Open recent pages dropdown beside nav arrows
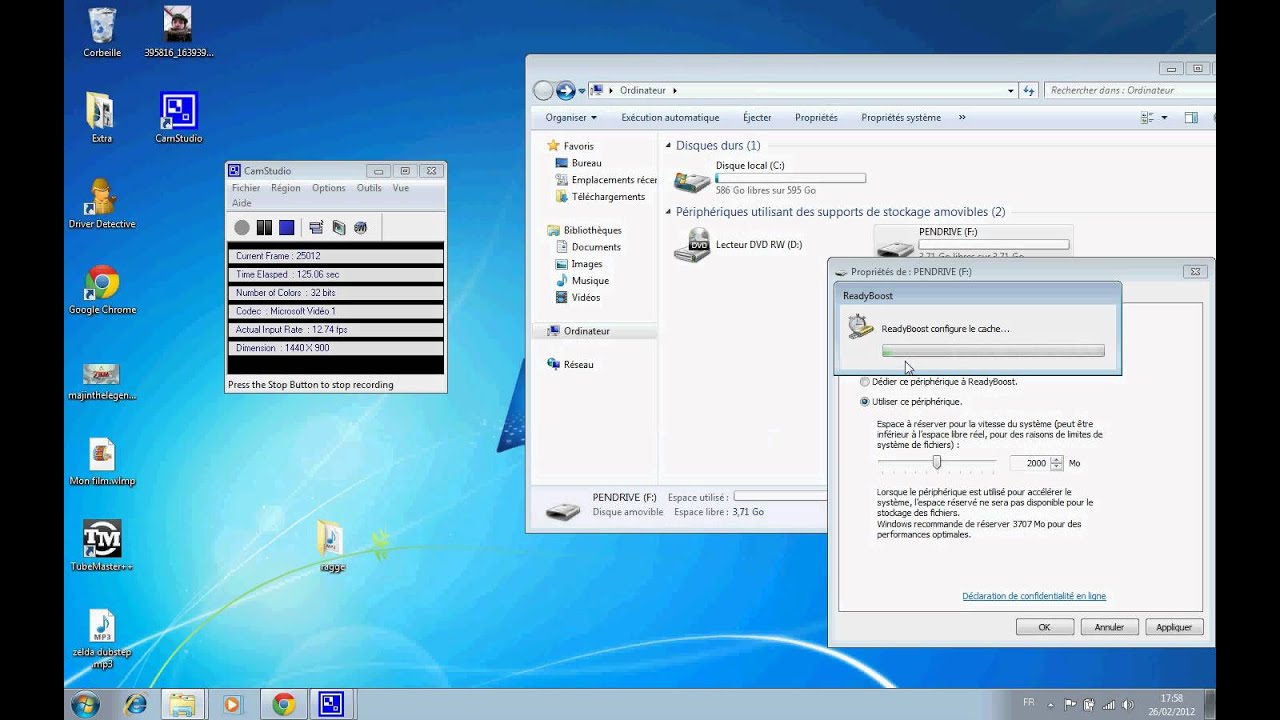 581,90
